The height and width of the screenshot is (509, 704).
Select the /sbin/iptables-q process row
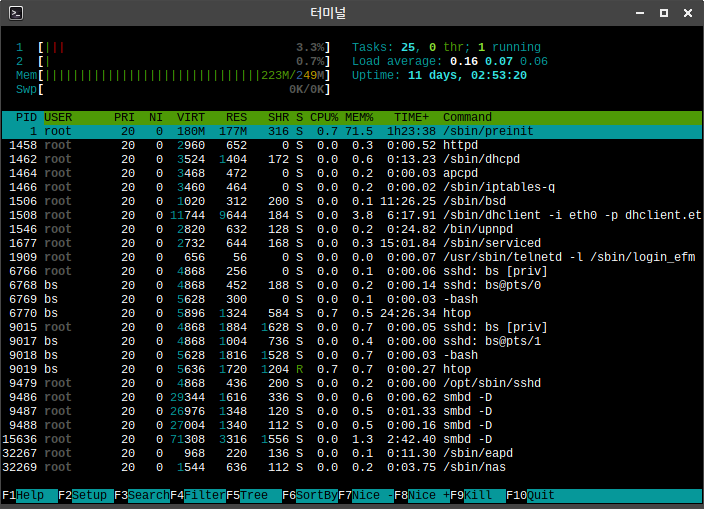[x=352, y=187]
